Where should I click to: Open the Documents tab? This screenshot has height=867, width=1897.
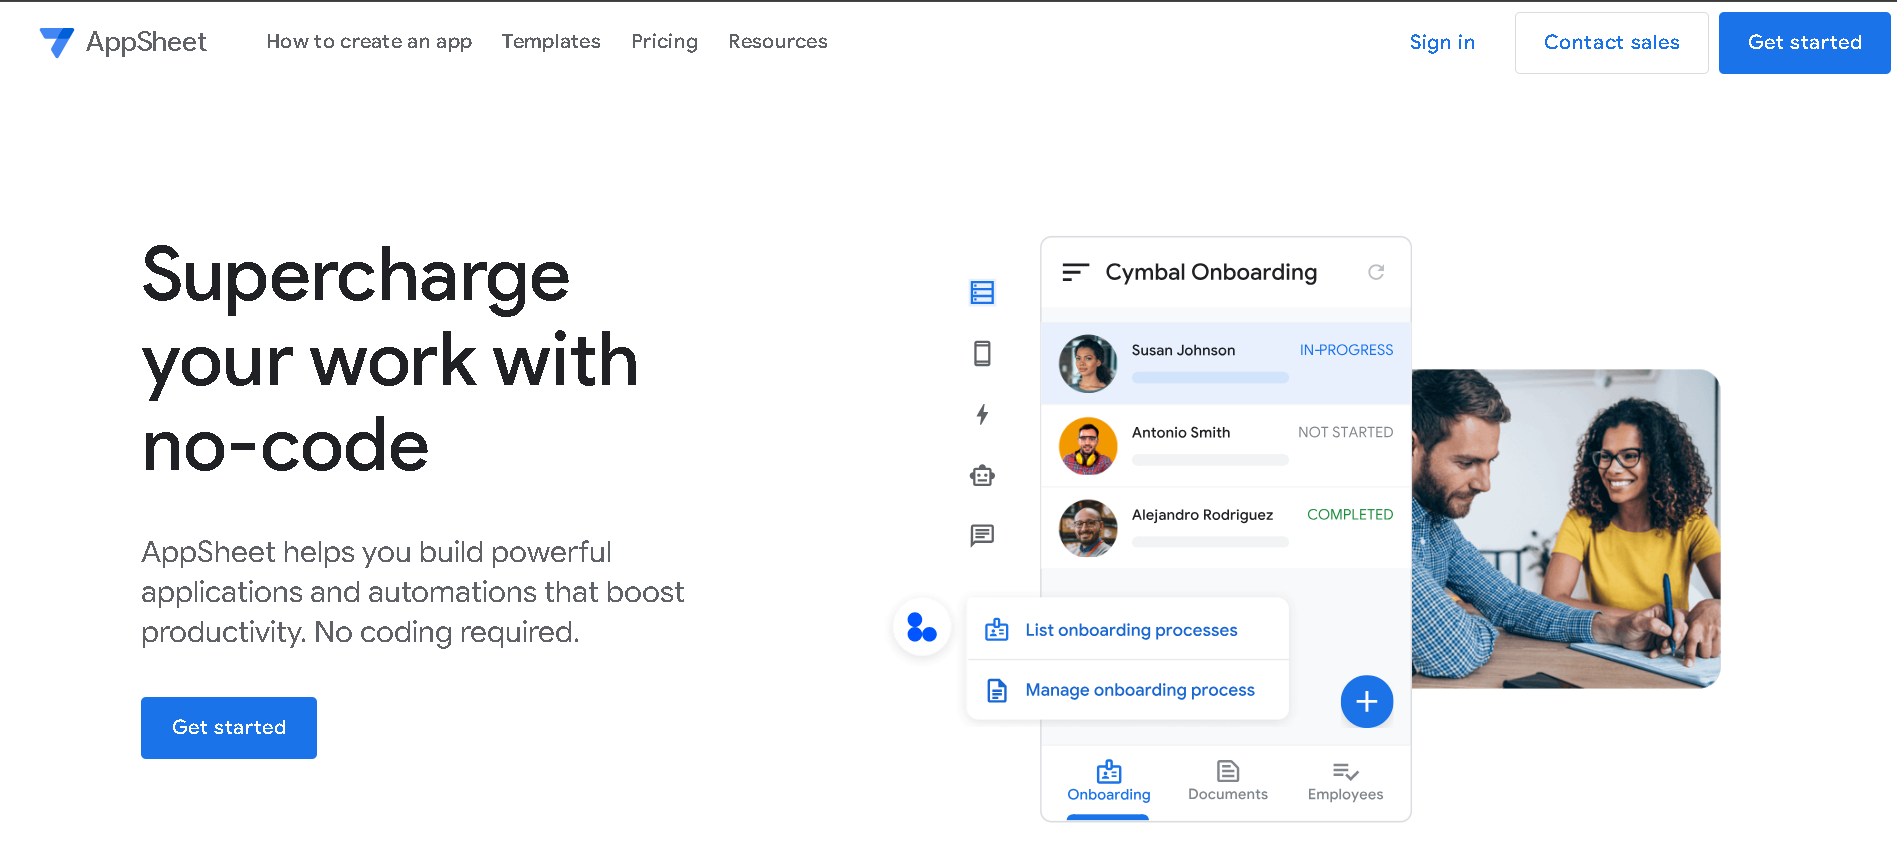1227,782
